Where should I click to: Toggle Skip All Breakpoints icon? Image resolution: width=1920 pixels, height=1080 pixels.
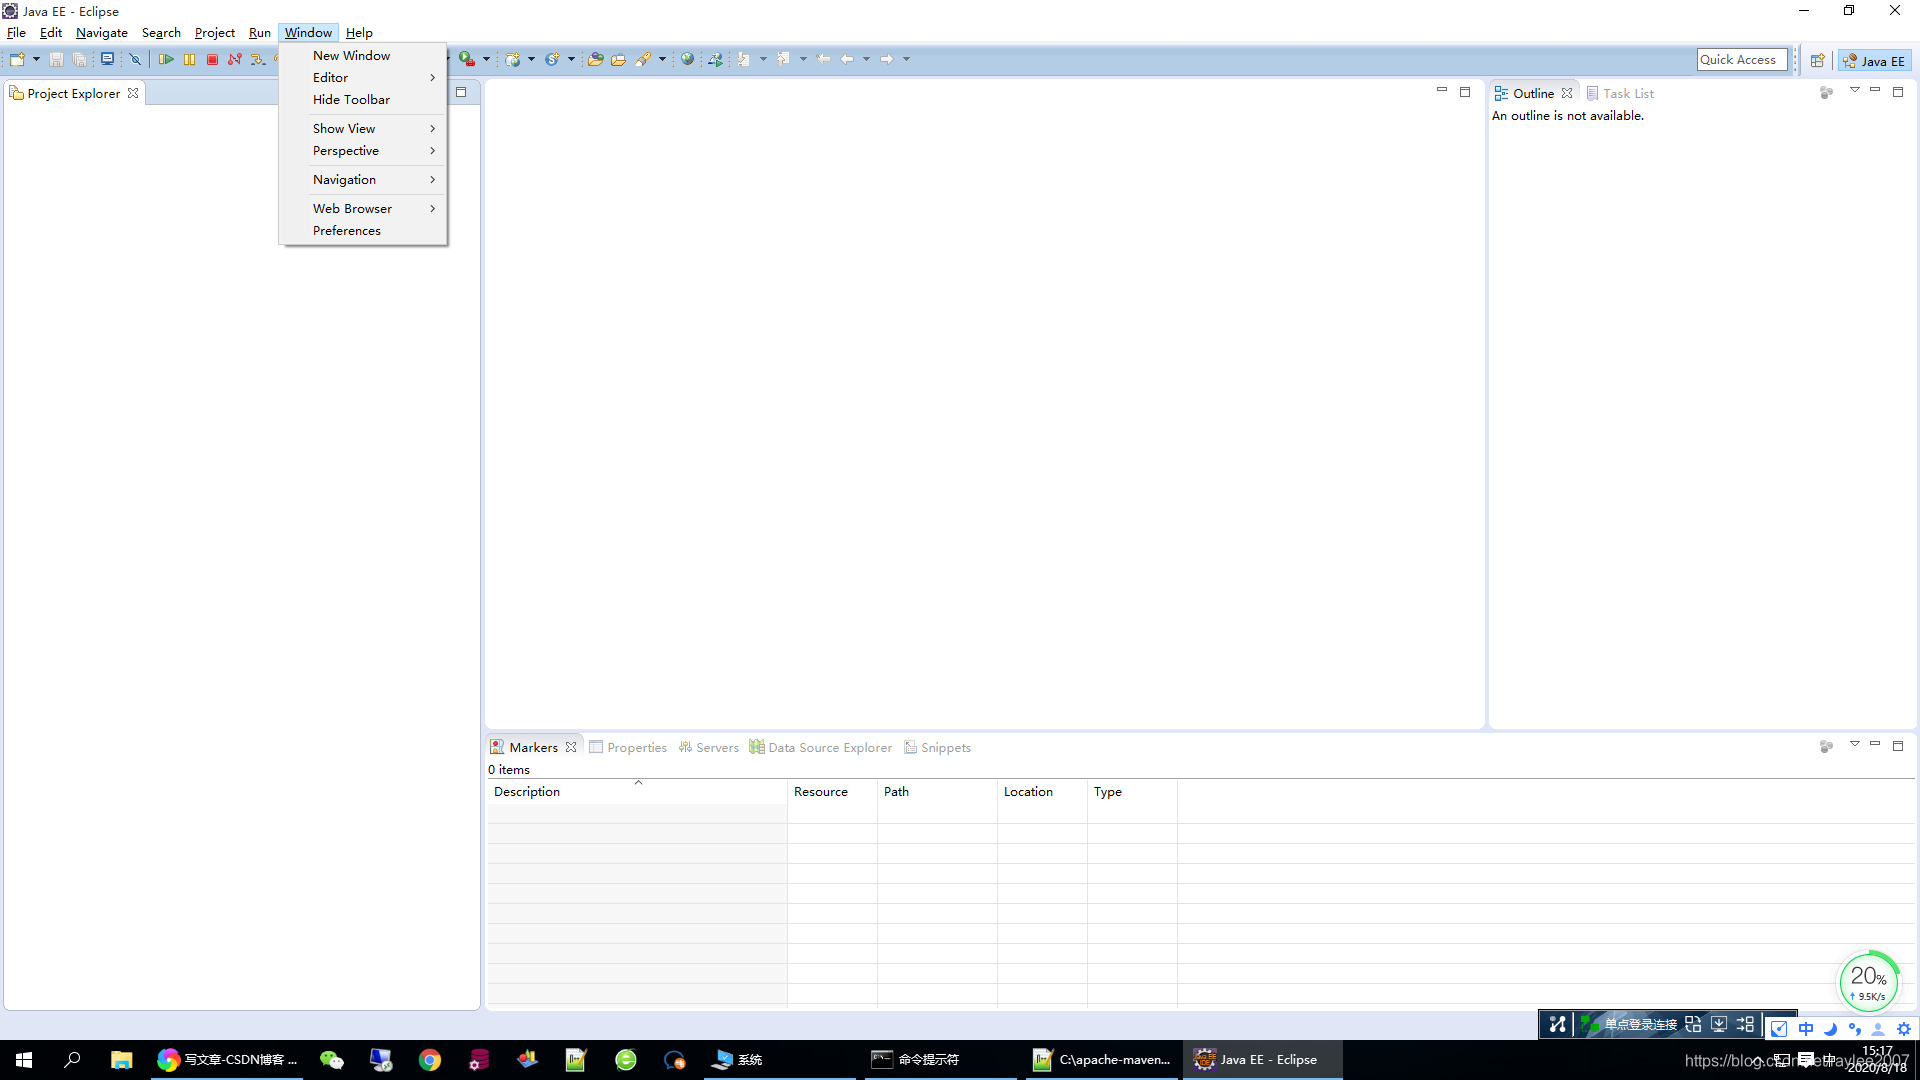click(135, 60)
